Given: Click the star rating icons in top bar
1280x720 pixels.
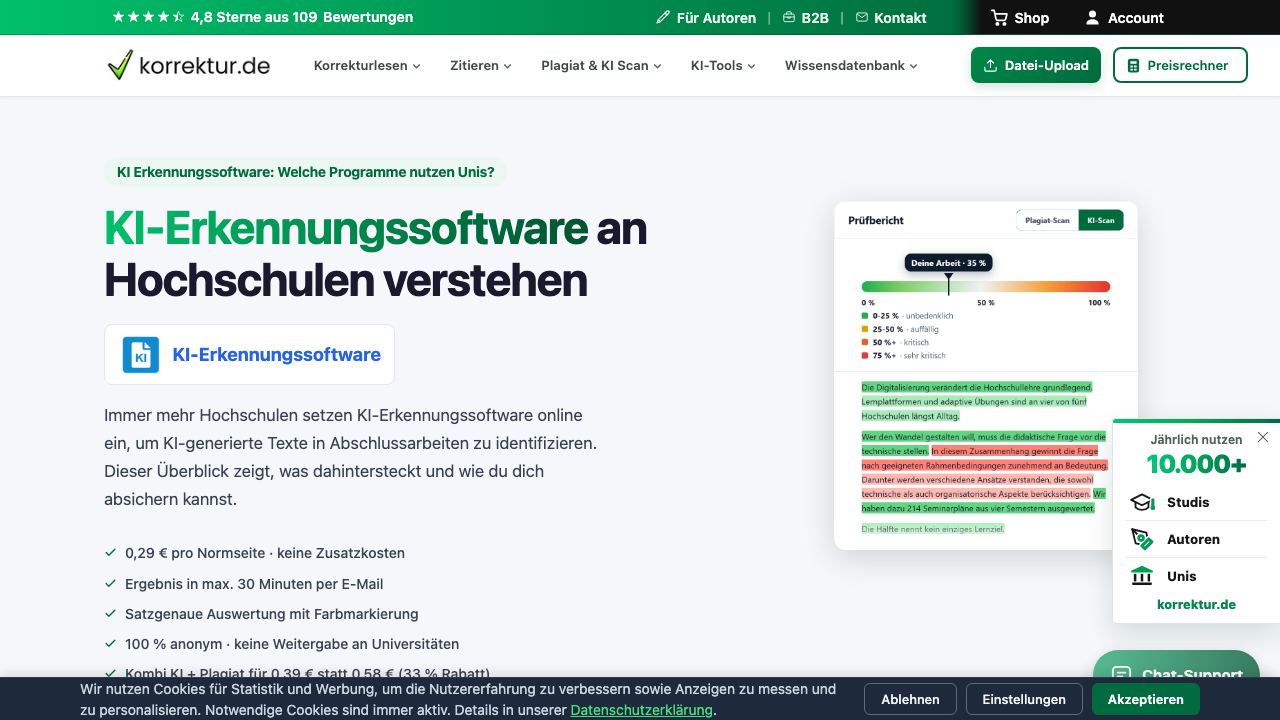Looking at the screenshot, I should pyautogui.click(x=148, y=17).
